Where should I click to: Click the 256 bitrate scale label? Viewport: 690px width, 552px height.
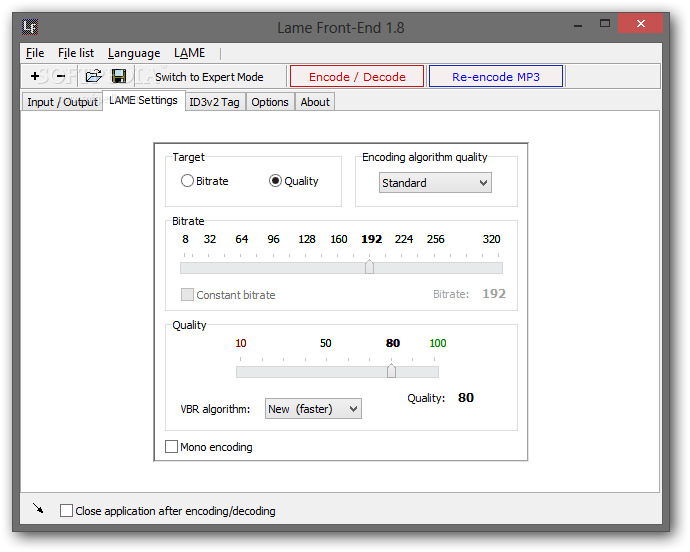pyautogui.click(x=436, y=239)
